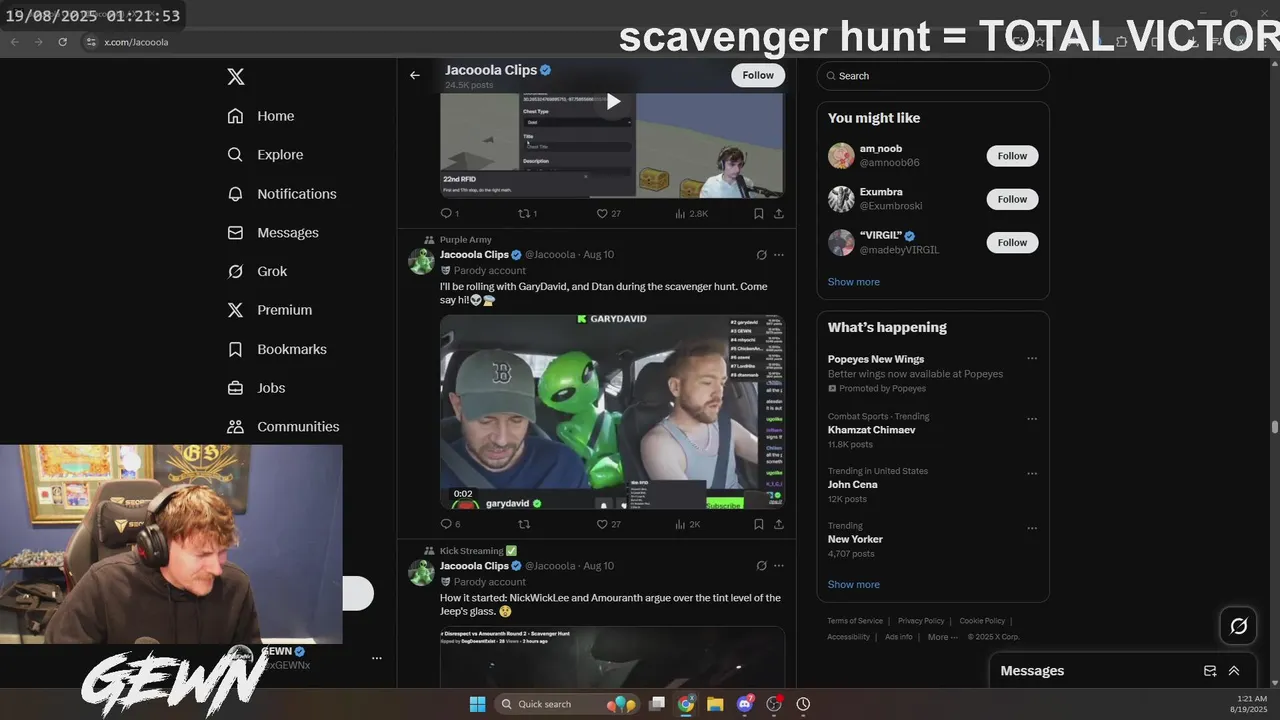Screen dimensions: 1280x720
Task: Bookmark the GaryDavid scavenger hunt post
Action: (759, 524)
